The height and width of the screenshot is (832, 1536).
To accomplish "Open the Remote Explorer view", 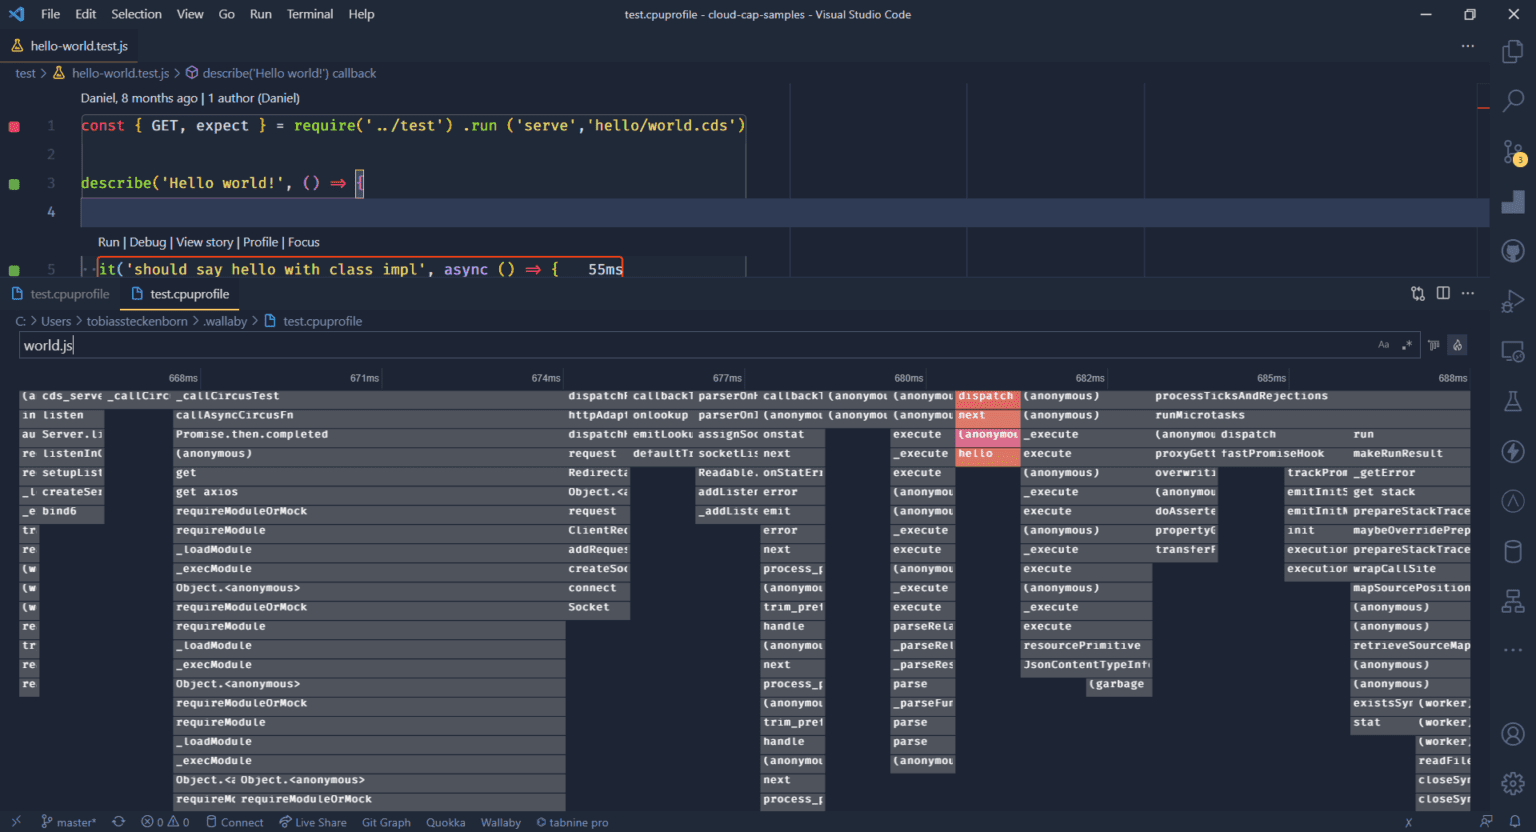I will coord(1513,351).
